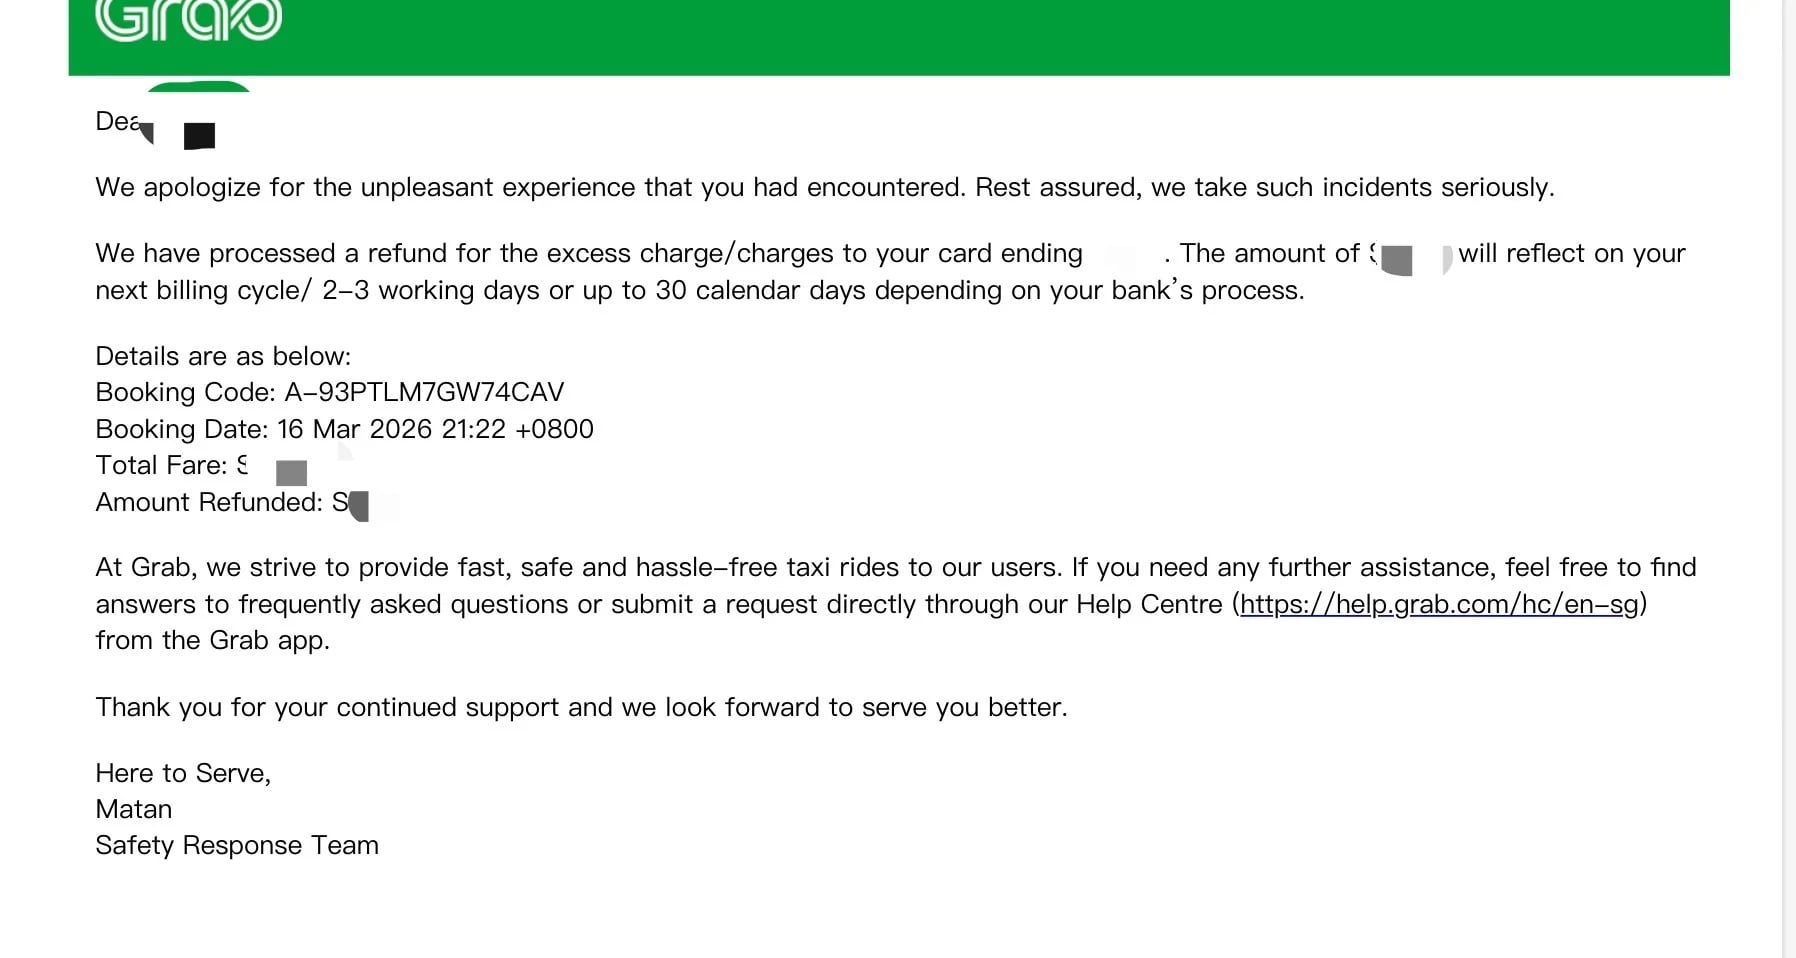Click the gray redacted refund amount in paragraph
Viewport: 1796px width, 958px height.
click(1397, 260)
